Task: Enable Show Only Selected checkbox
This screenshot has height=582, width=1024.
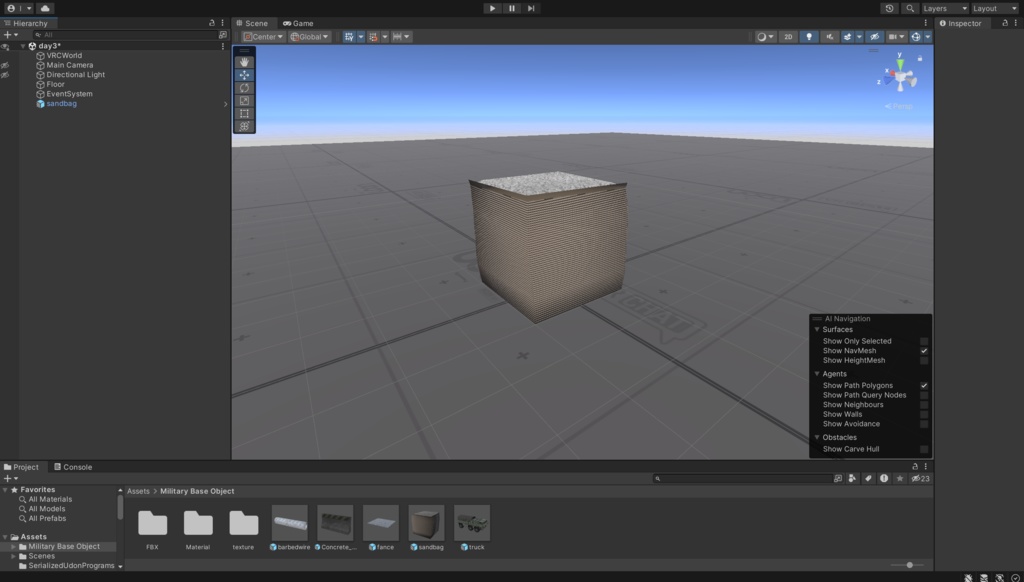Action: (x=924, y=341)
